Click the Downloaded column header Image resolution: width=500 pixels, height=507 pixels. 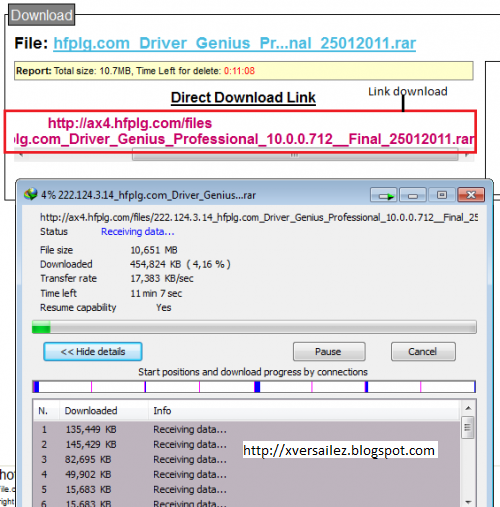coord(104,411)
